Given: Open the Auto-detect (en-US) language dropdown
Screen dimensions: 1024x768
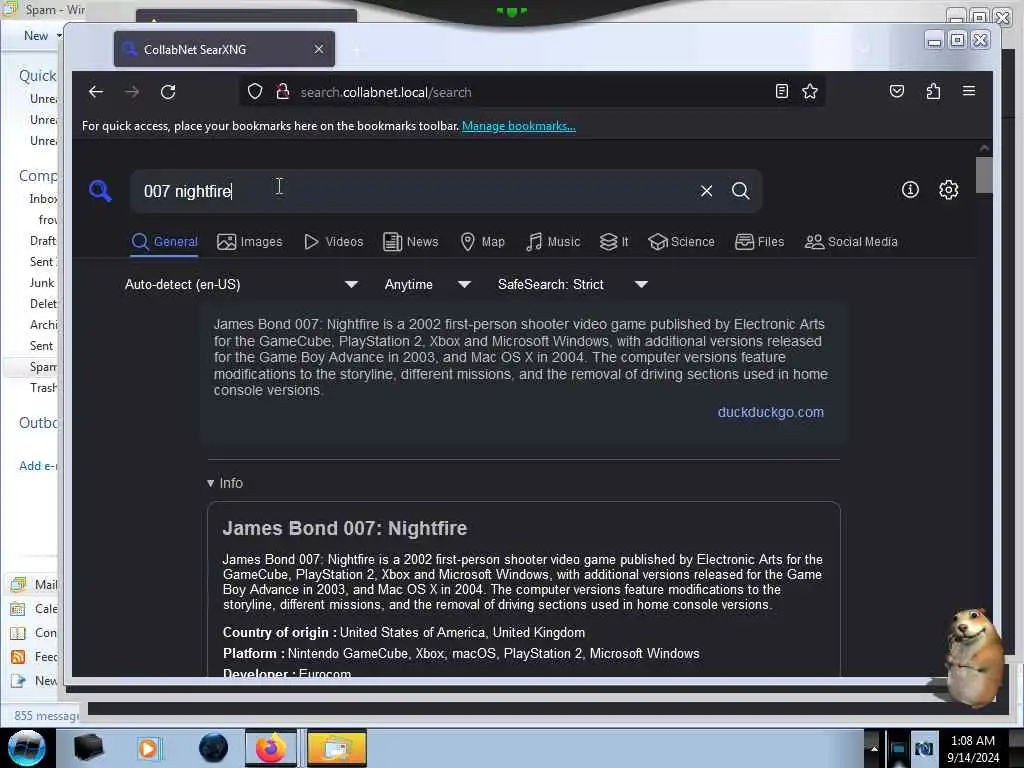Looking at the screenshot, I should (x=241, y=284).
